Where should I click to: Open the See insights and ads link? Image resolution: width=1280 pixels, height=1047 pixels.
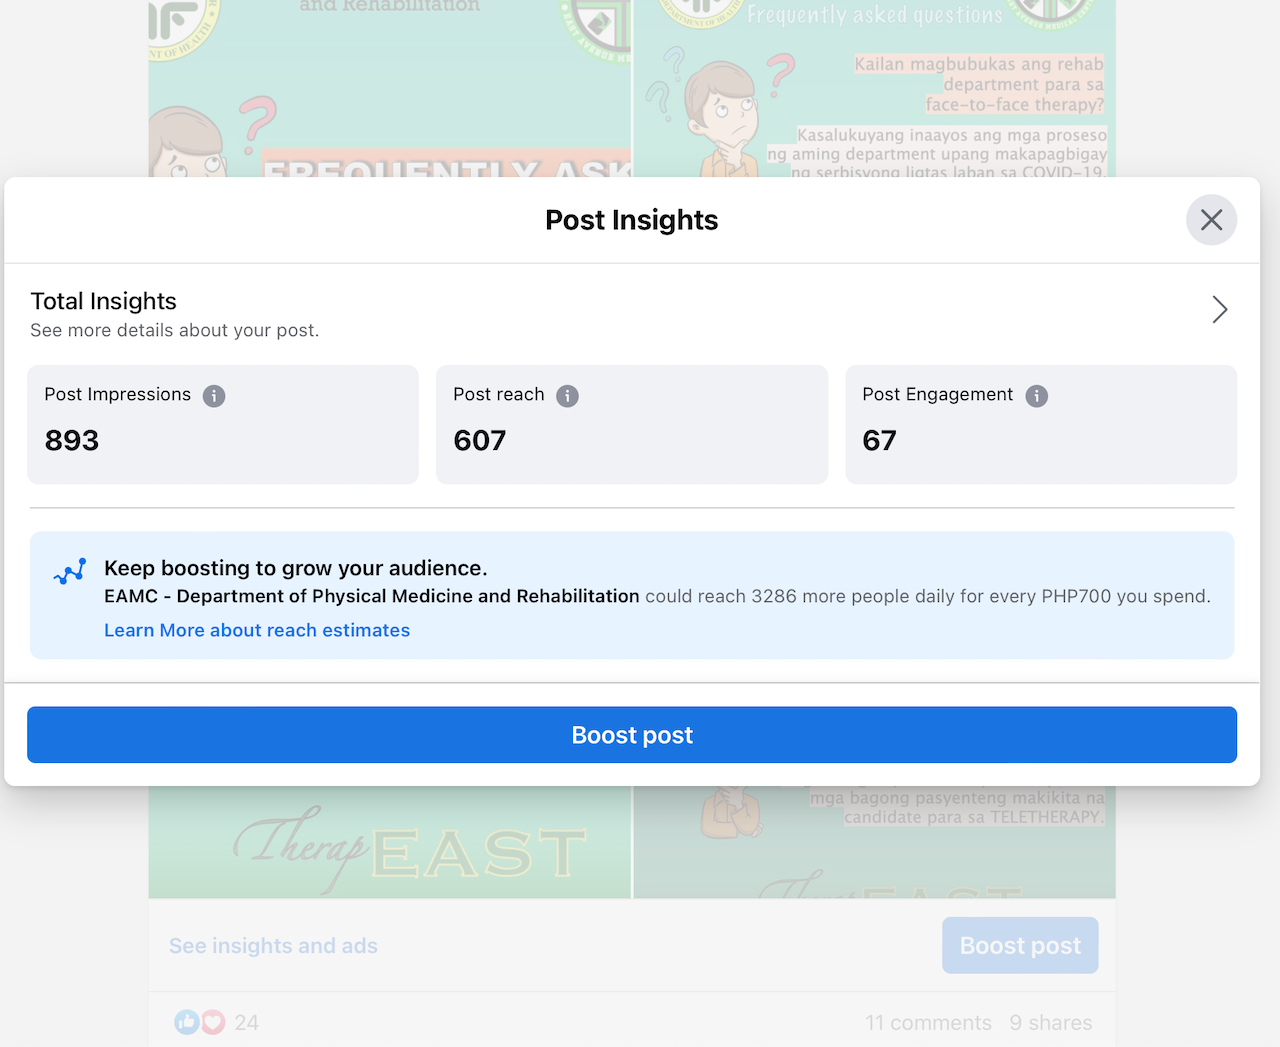tap(273, 946)
